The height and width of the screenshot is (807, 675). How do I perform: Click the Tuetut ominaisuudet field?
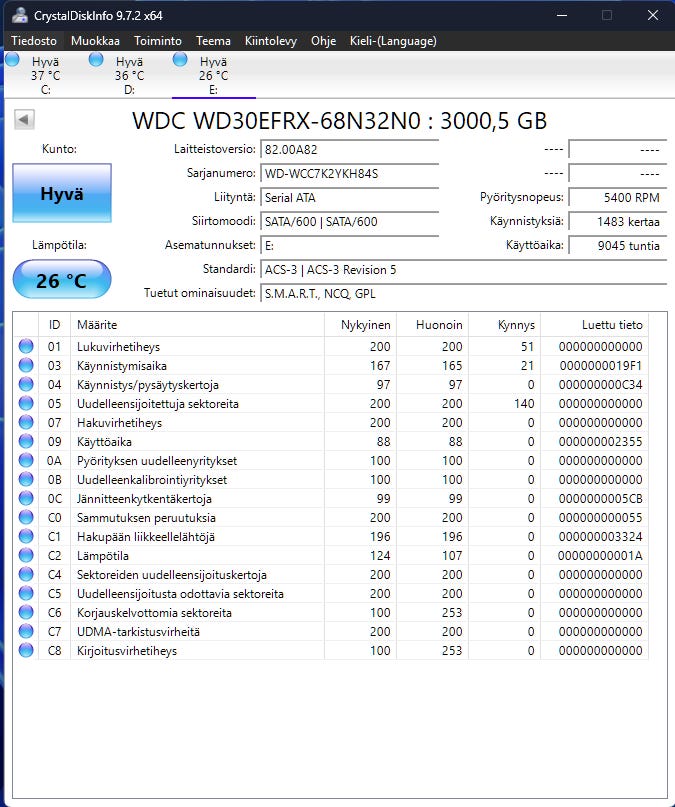464,294
